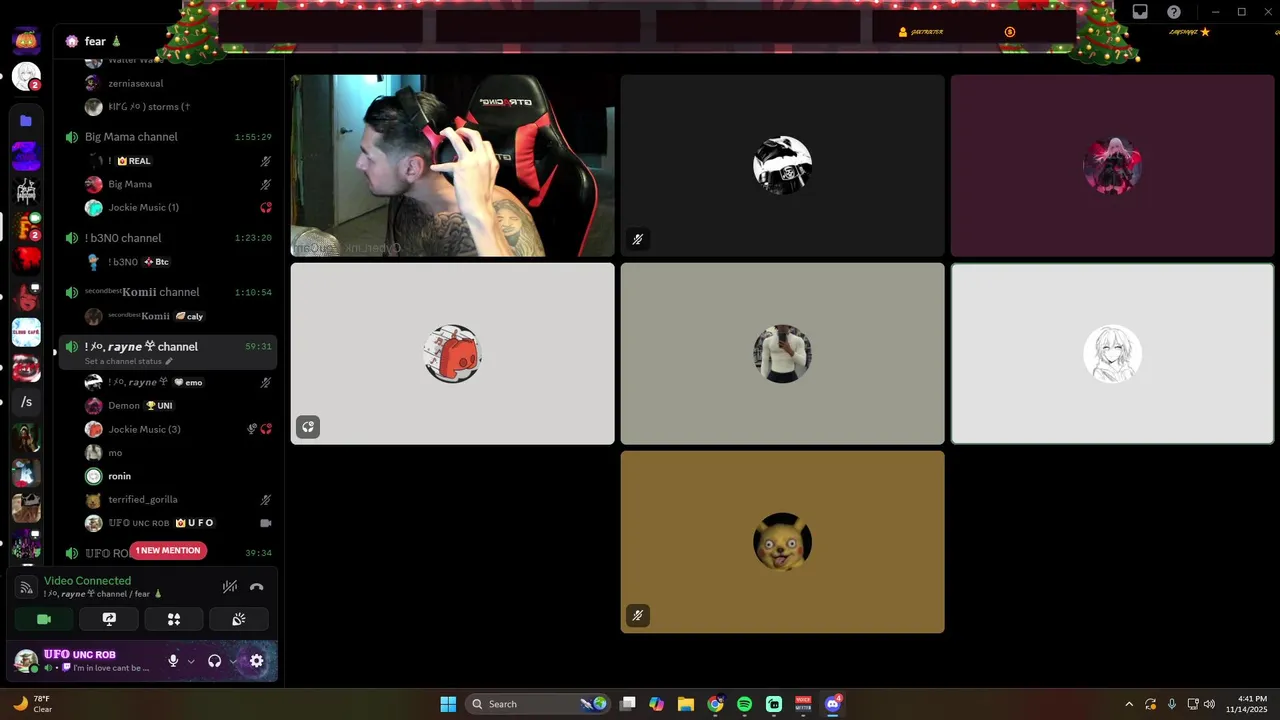Select user with REAL tag
Screen dimensions: 1280x720
click(180, 160)
